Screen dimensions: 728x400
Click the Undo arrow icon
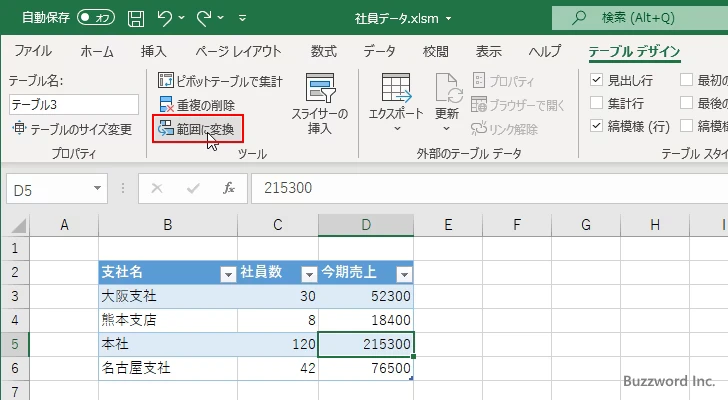coord(164,19)
